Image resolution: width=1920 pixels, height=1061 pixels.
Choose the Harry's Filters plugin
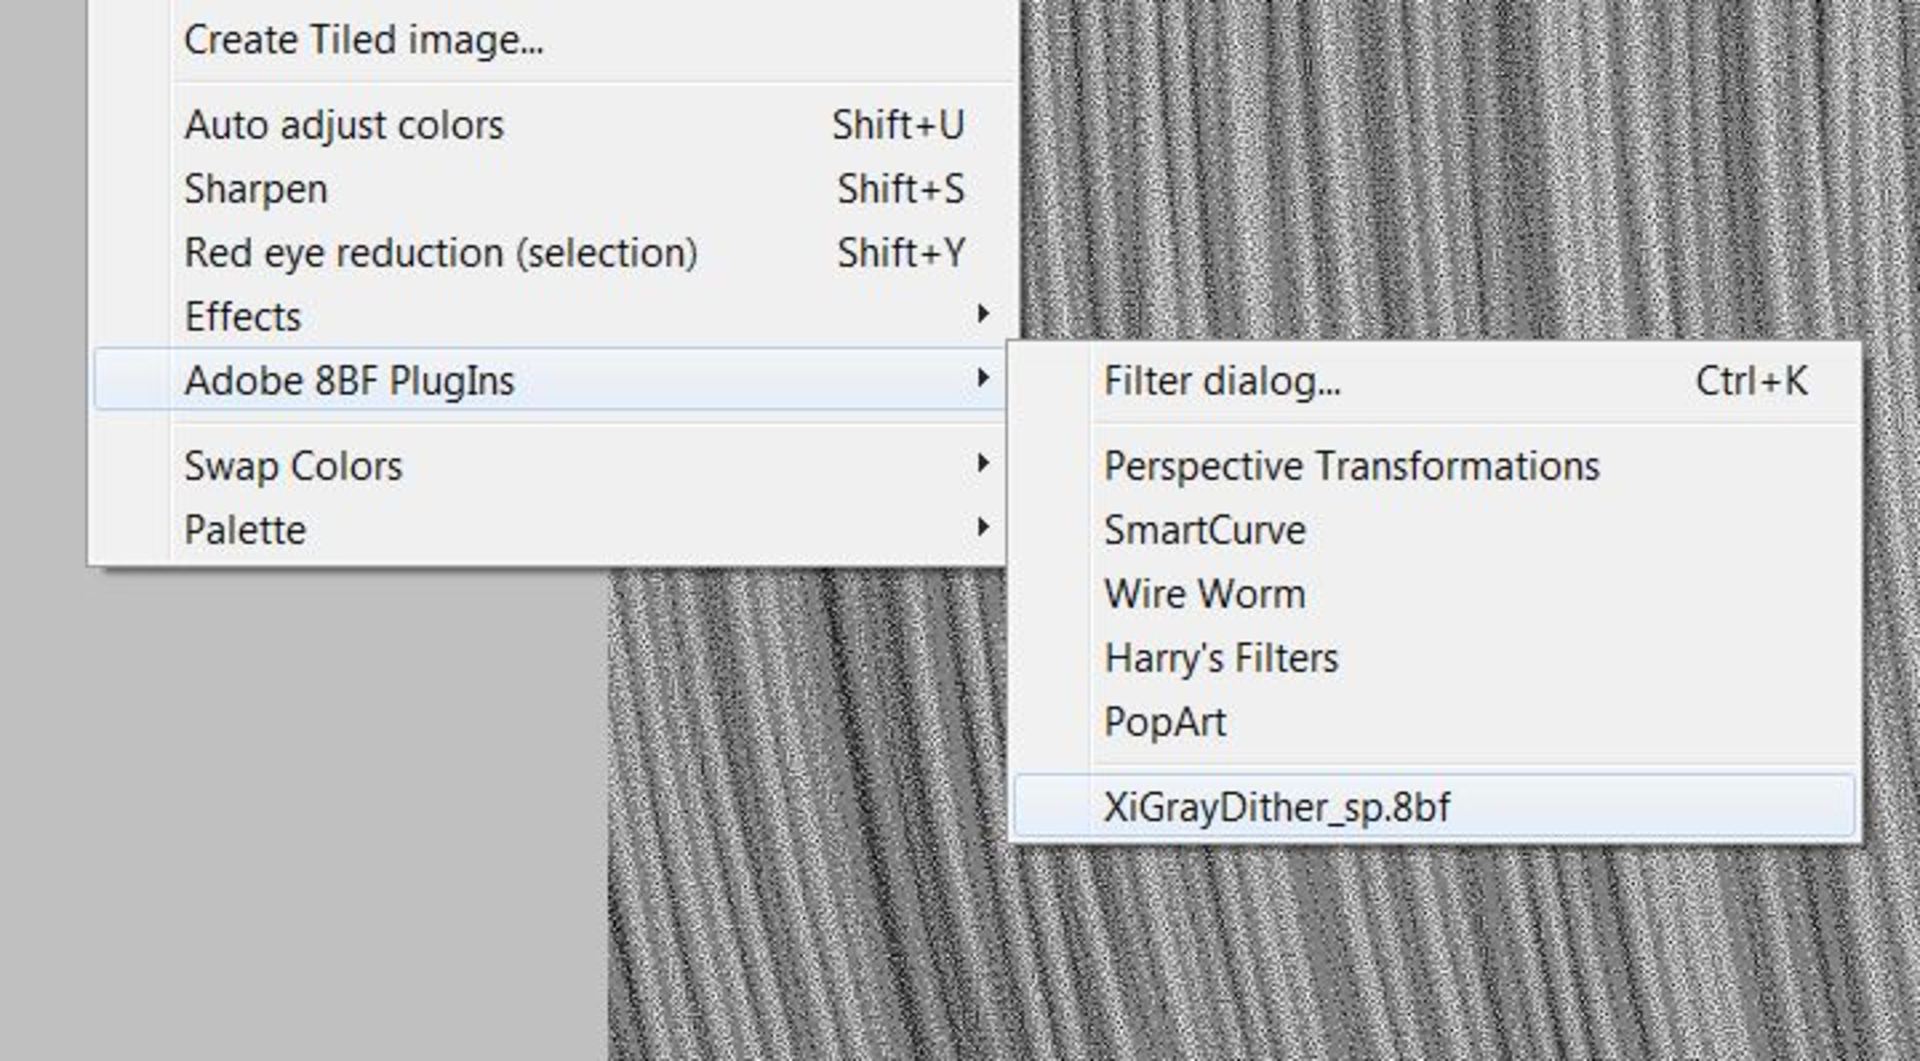[1221, 659]
